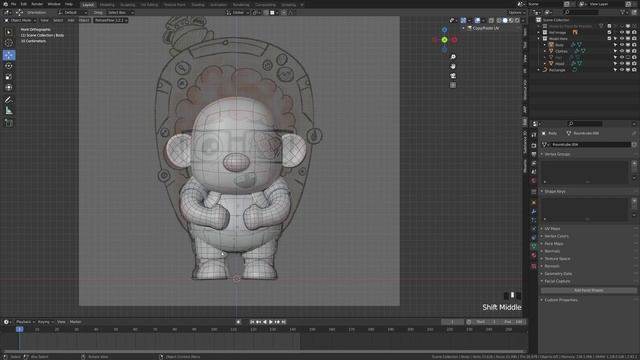This screenshot has height=360, width=640.
Task: Click the current frame number field
Action: pos(452,322)
